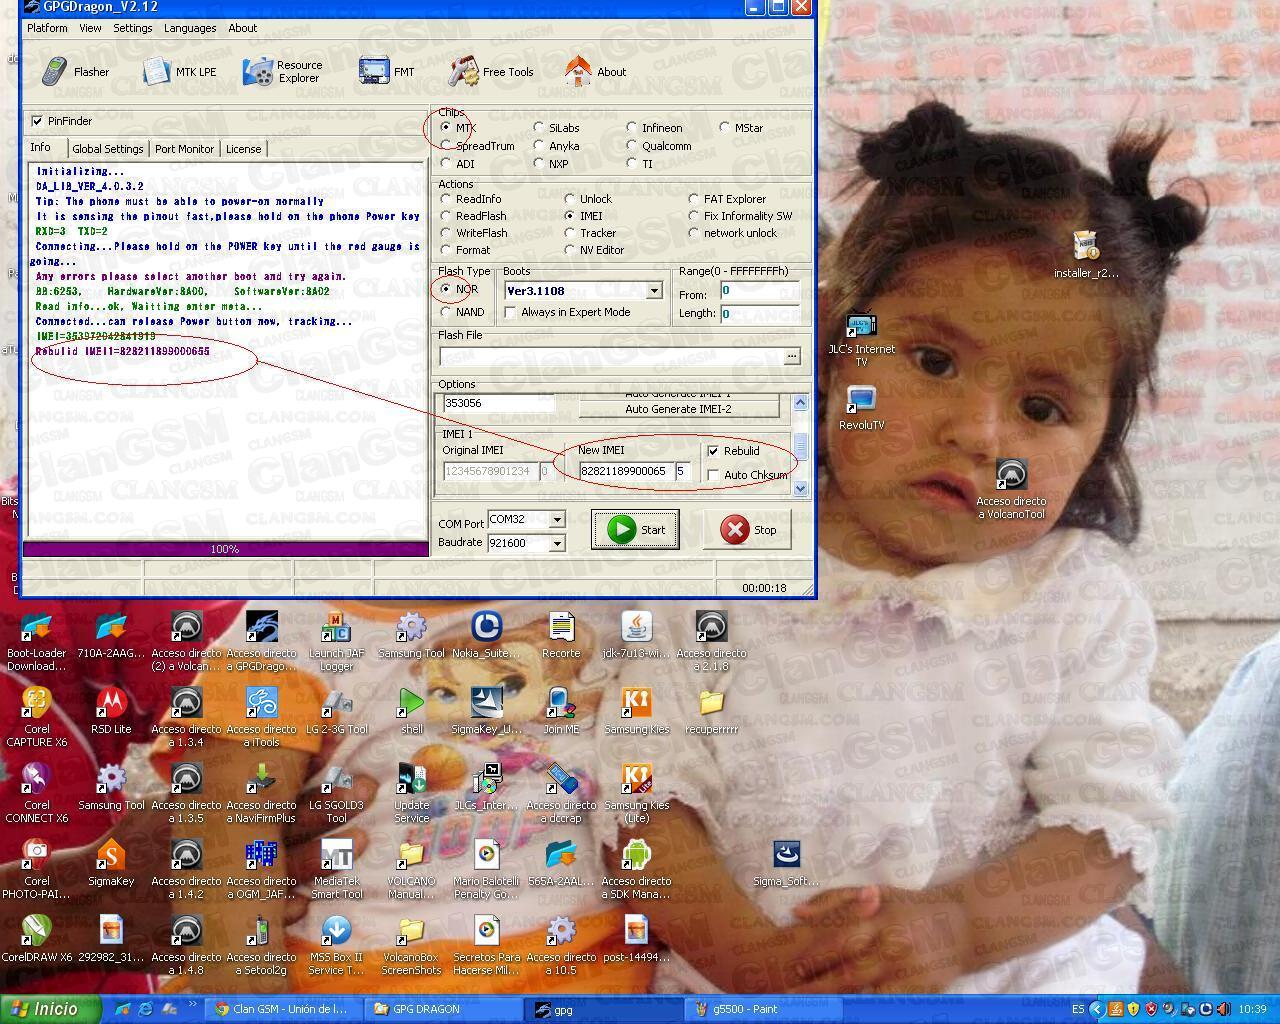Screen dimensions: 1280x1024
Task: Toggle the Rebuild checkbox
Action: click(713, 451)
